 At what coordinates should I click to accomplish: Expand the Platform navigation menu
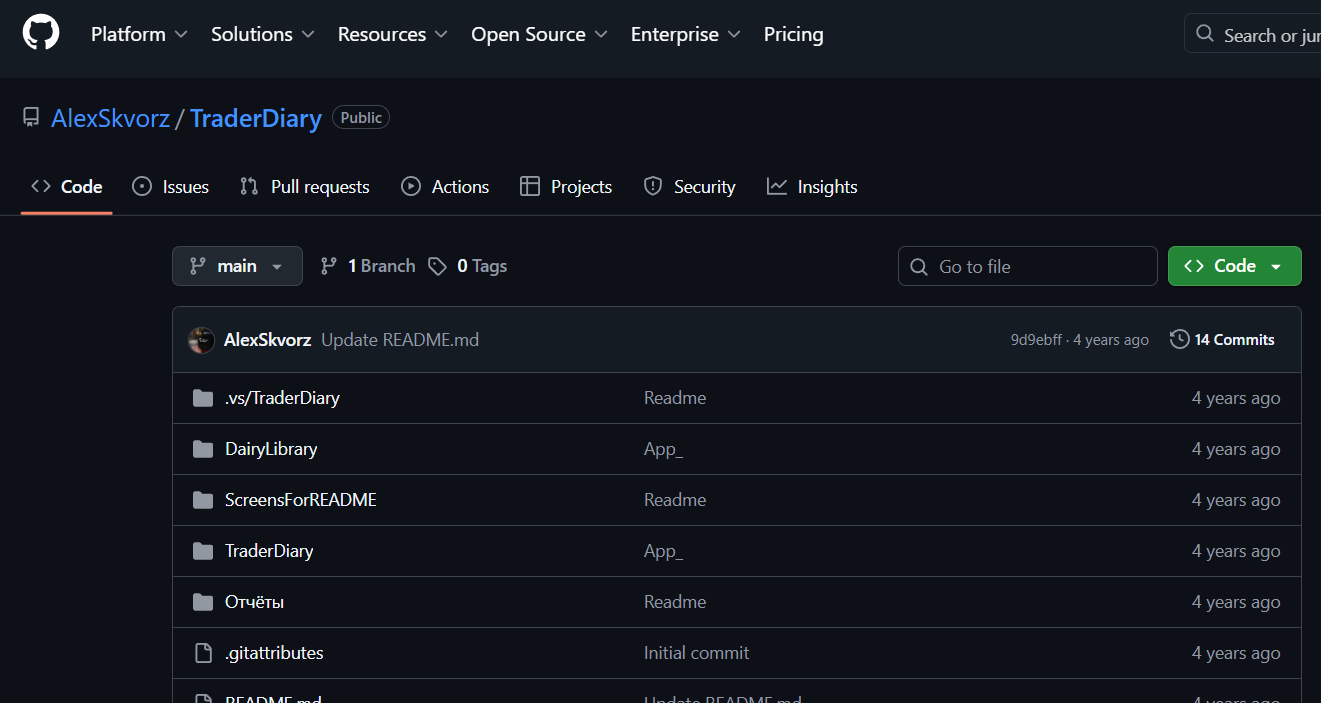(x=139, y=34)
